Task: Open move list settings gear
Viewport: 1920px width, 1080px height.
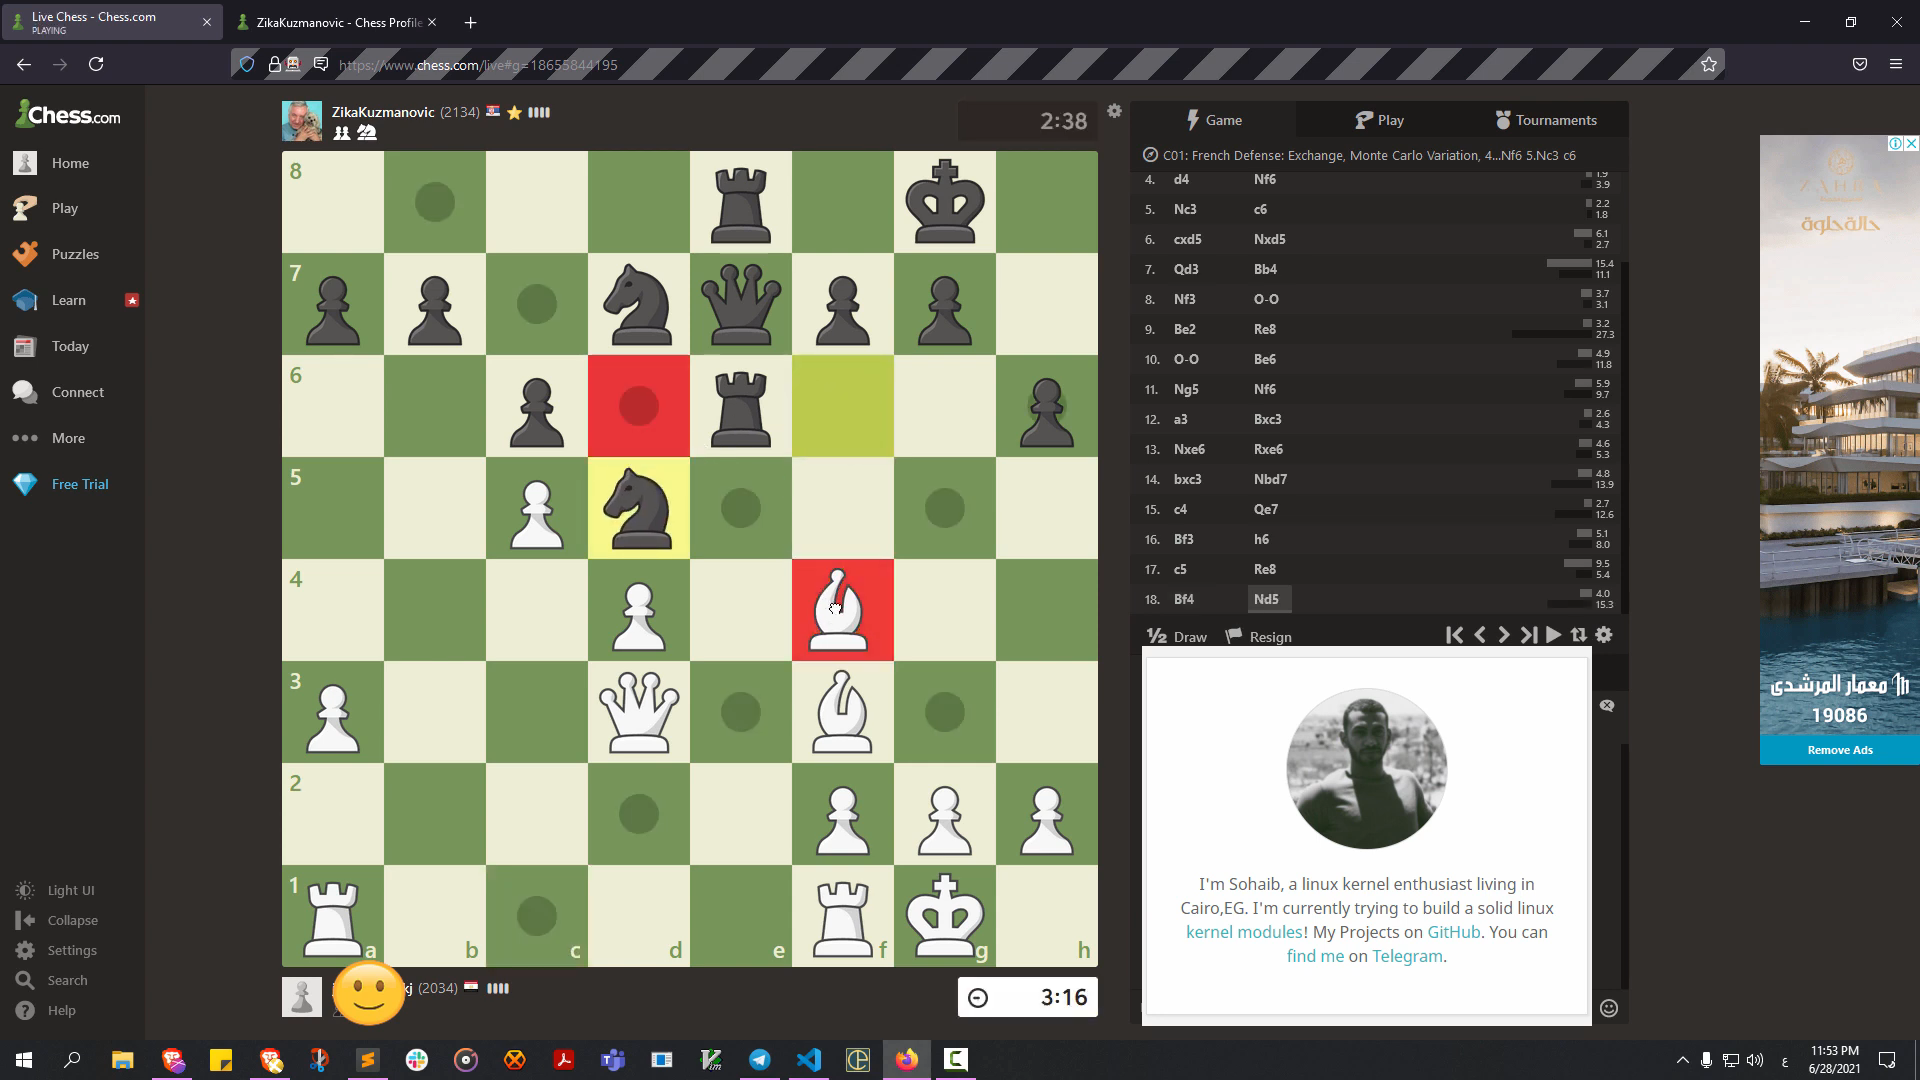Action: click(x=1604, y=635)
